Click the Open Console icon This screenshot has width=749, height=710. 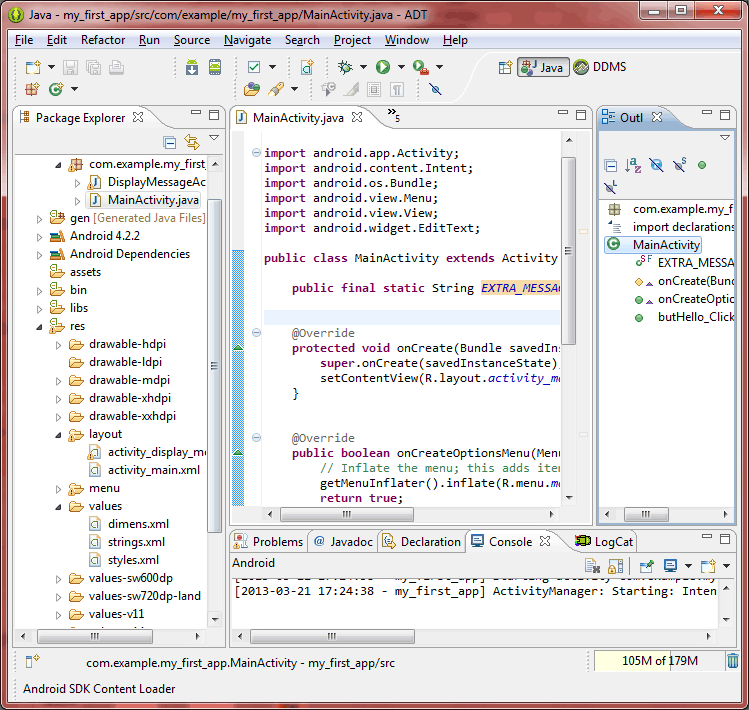coord(708,566)
